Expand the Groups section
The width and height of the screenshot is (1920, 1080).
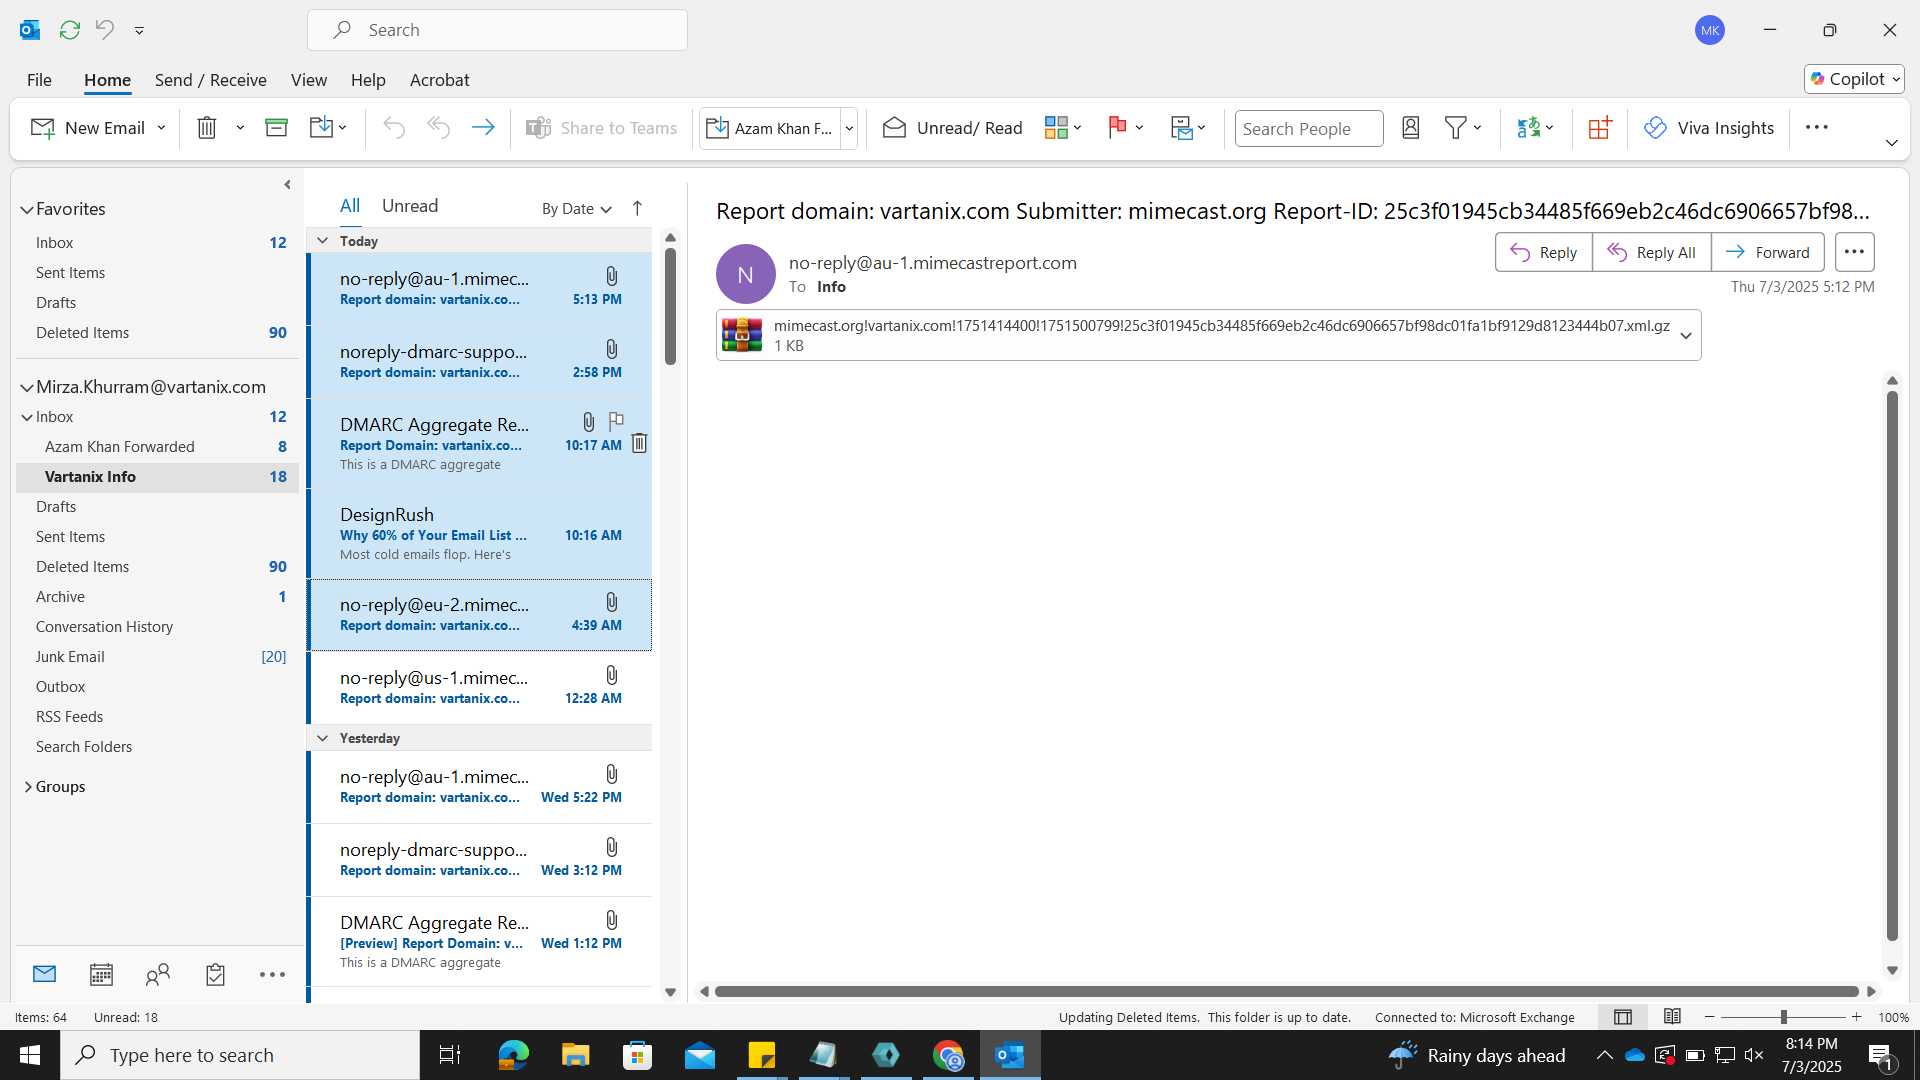(x=28, y=787)
